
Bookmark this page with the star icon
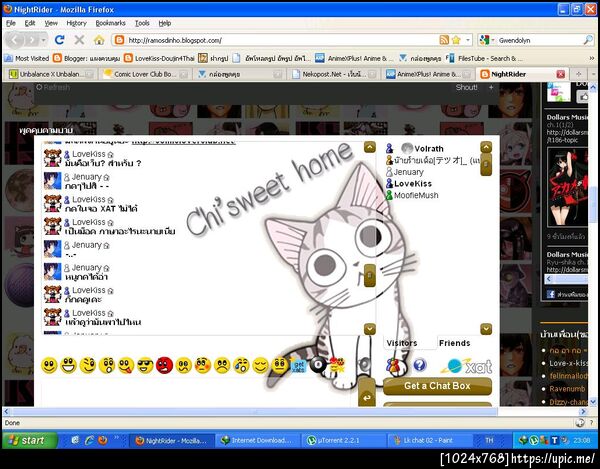coord(456,40)
